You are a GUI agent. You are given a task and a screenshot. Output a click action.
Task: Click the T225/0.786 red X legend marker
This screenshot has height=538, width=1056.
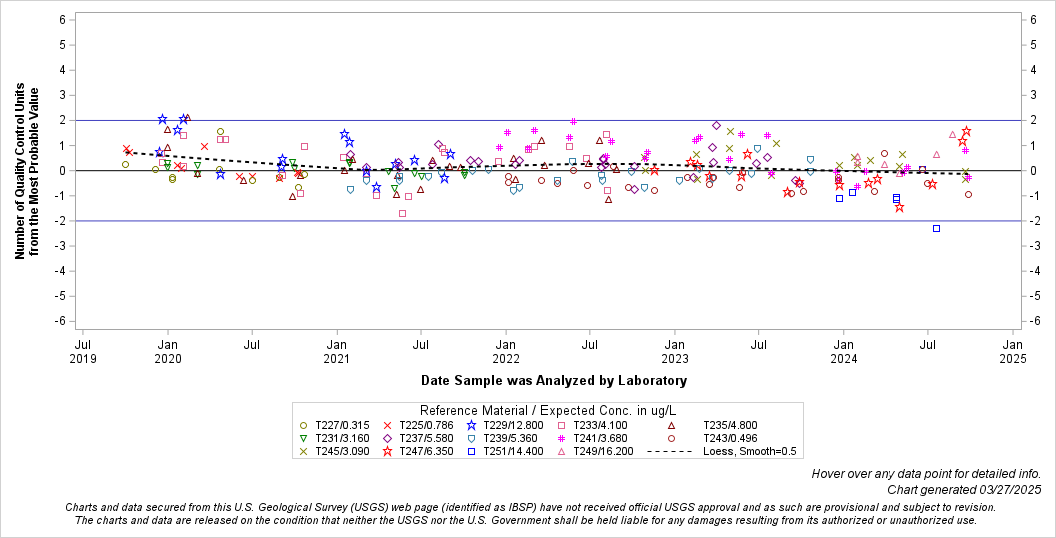pyautogui.click(x=387, y=426)
